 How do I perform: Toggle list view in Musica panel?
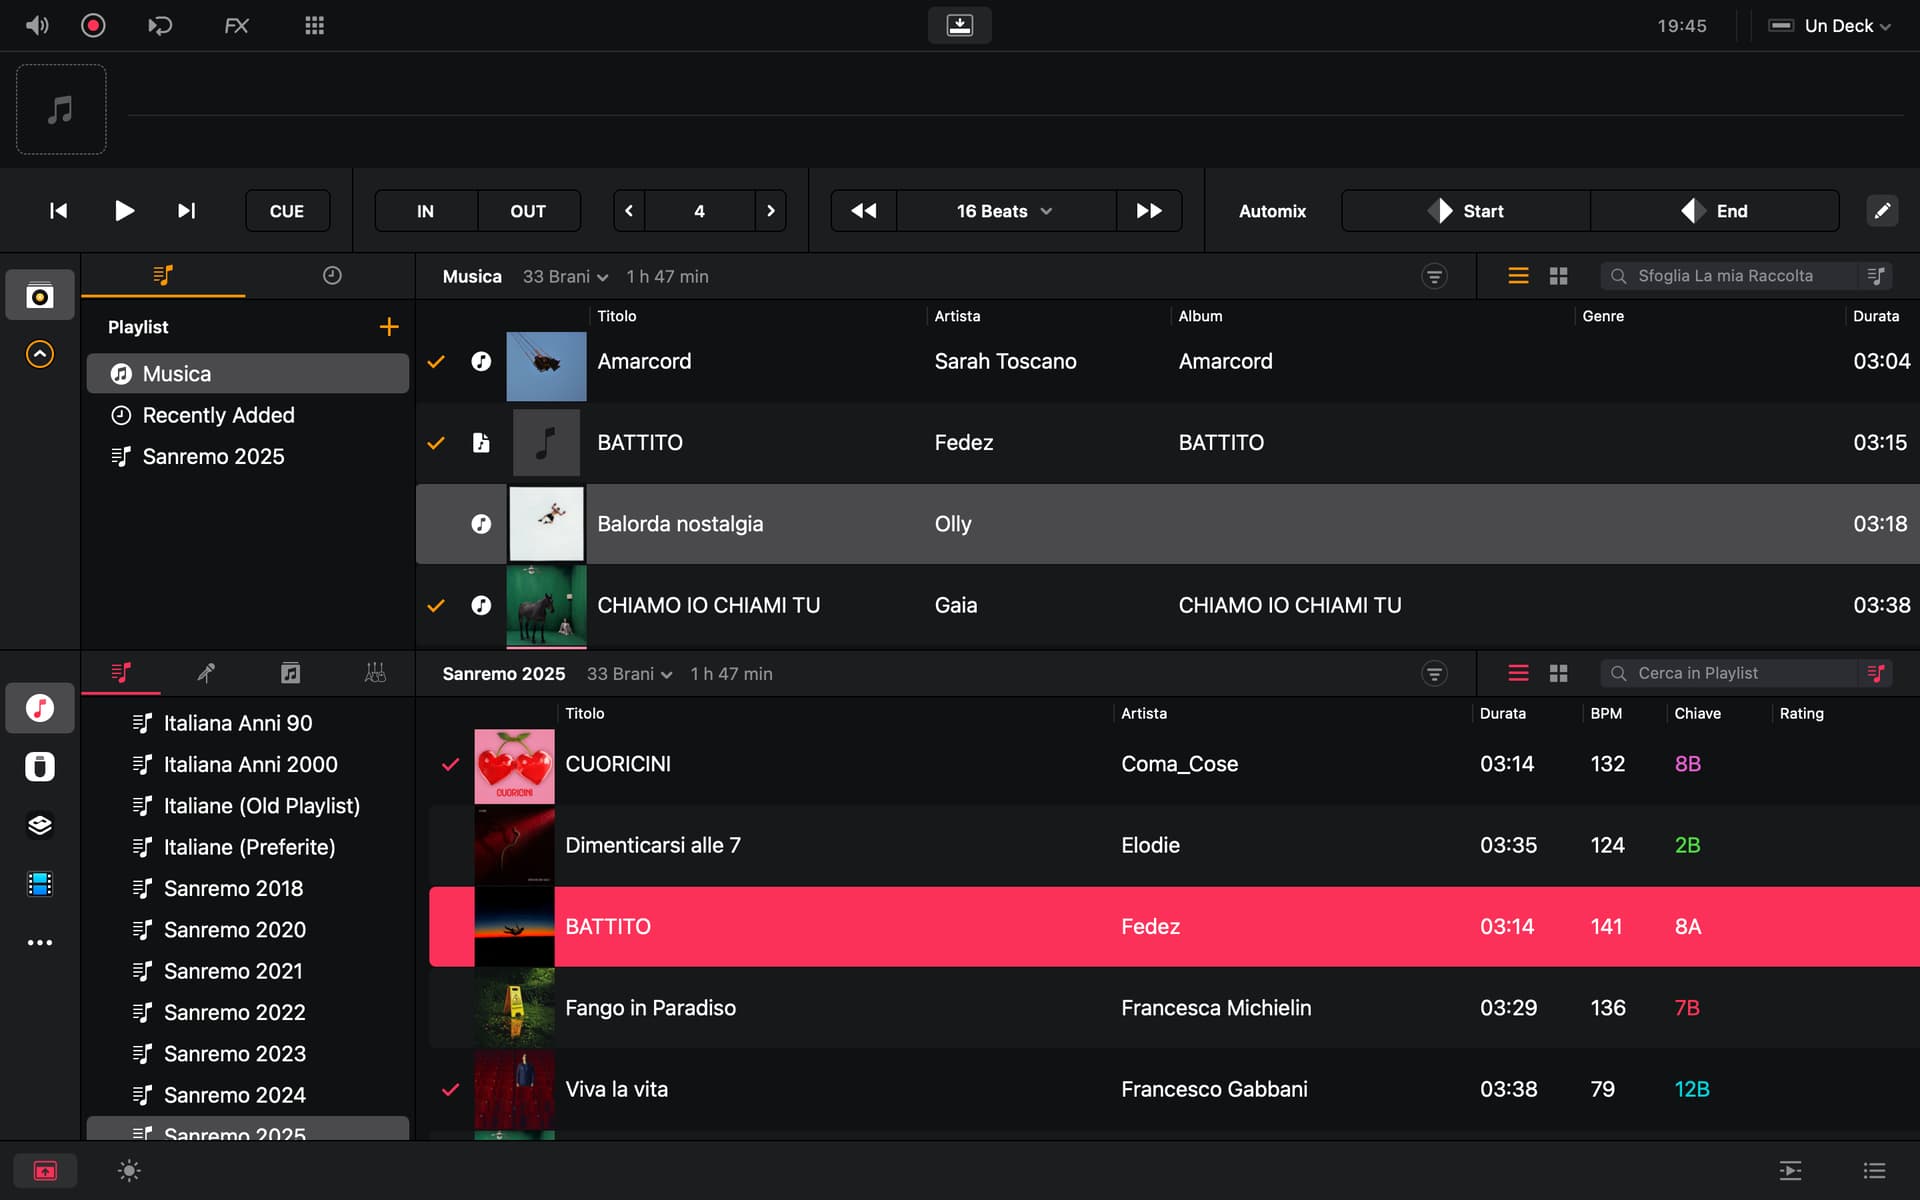point(1518,276)
